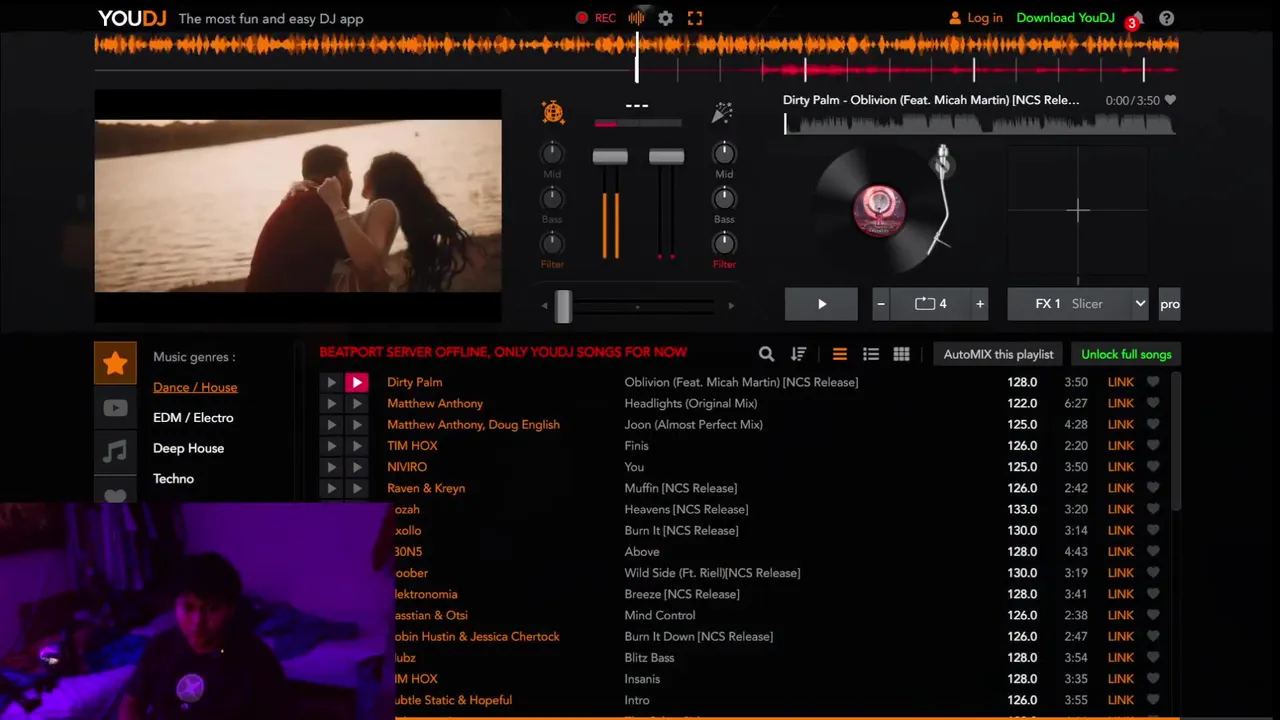This screenshot has height=720, width=1280.
Task: Click the left deck video thumbnail
Action: tap(298, 206)
